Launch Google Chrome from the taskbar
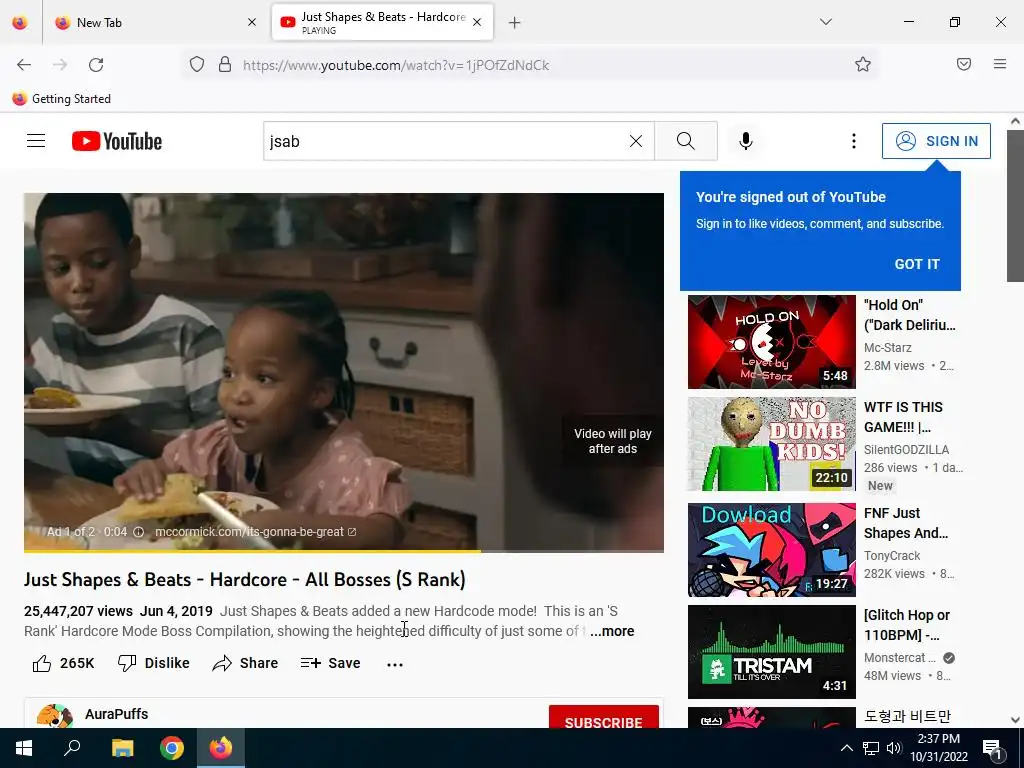 point(172,748)
